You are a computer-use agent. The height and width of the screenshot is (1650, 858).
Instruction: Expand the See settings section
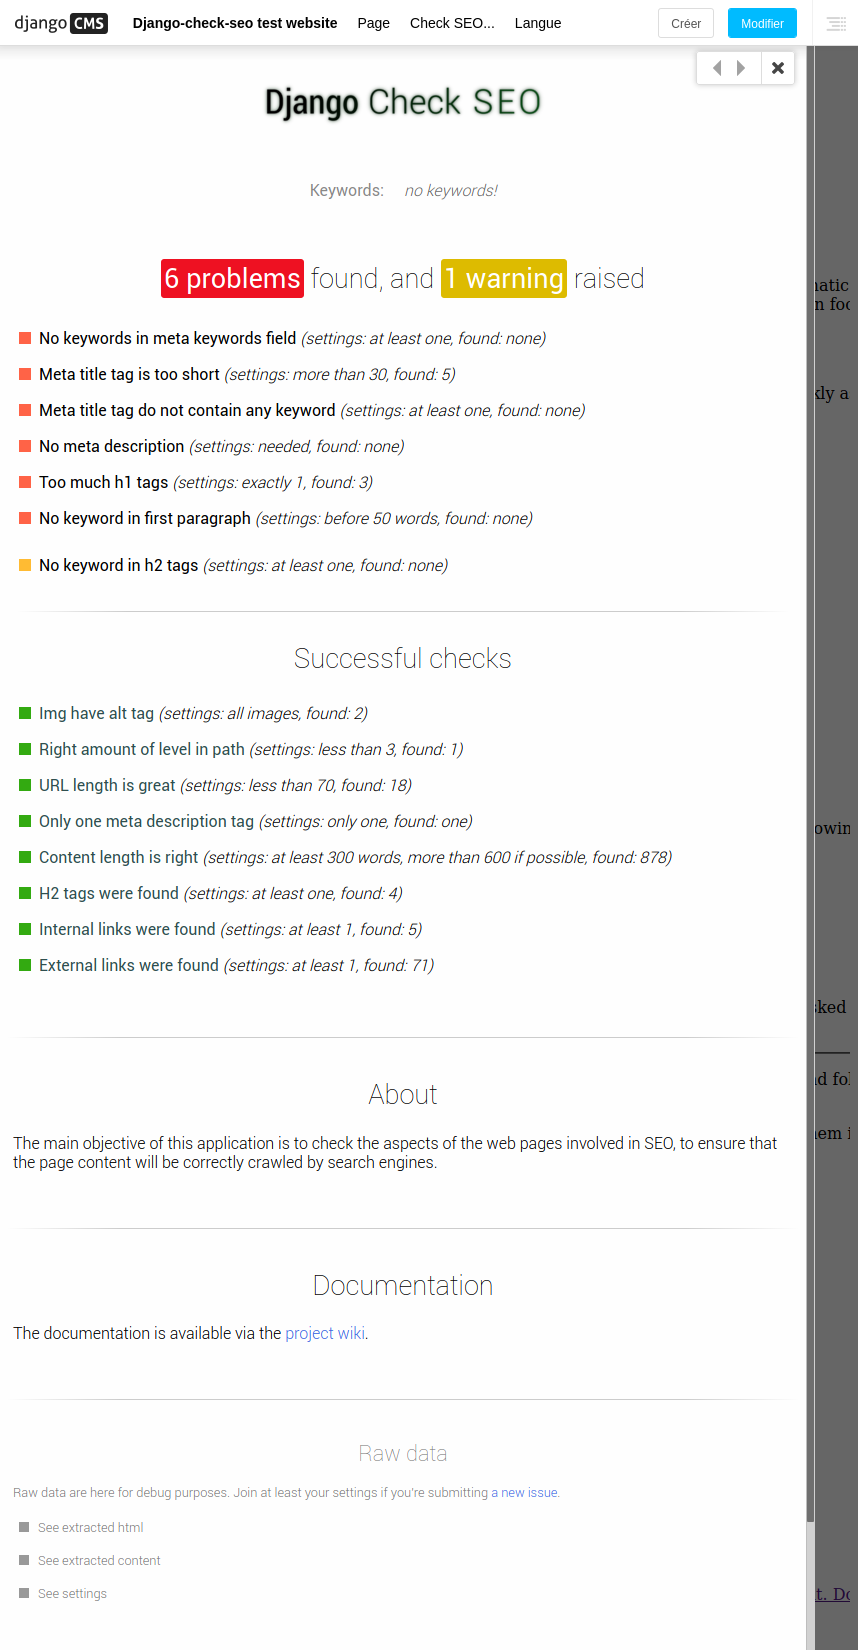[x=71, y=1593]
